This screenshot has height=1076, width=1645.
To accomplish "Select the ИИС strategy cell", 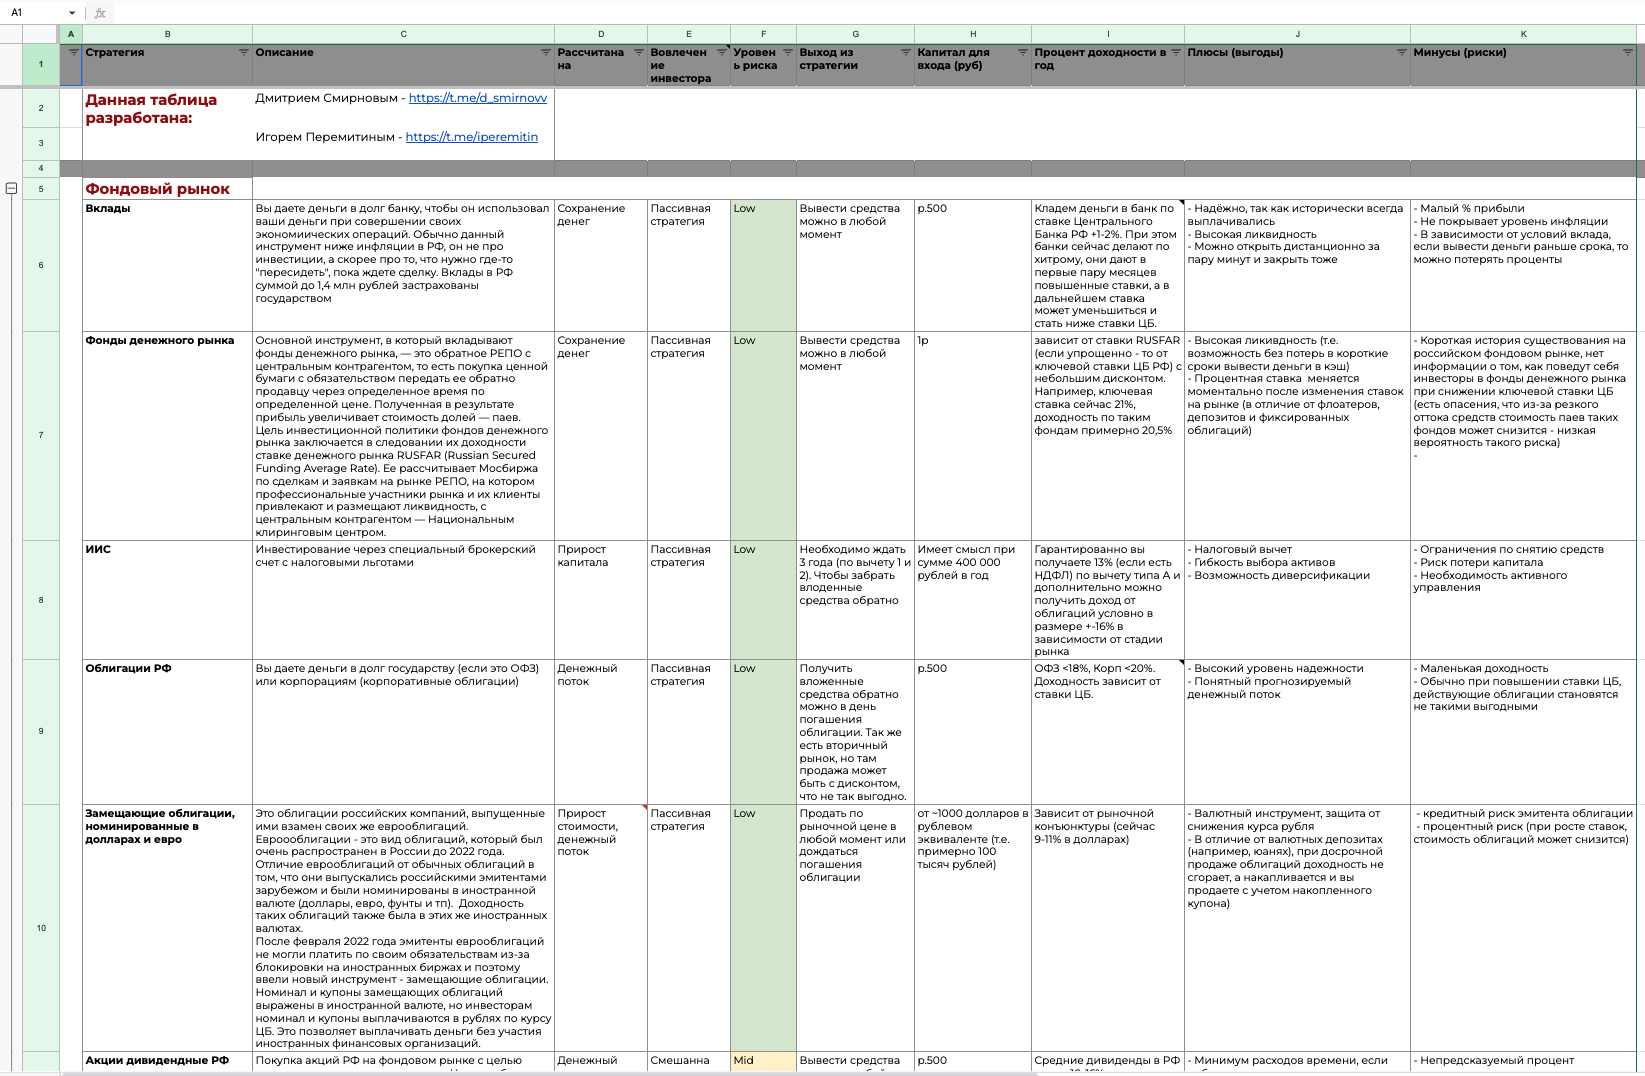I will tap(167, 600).
